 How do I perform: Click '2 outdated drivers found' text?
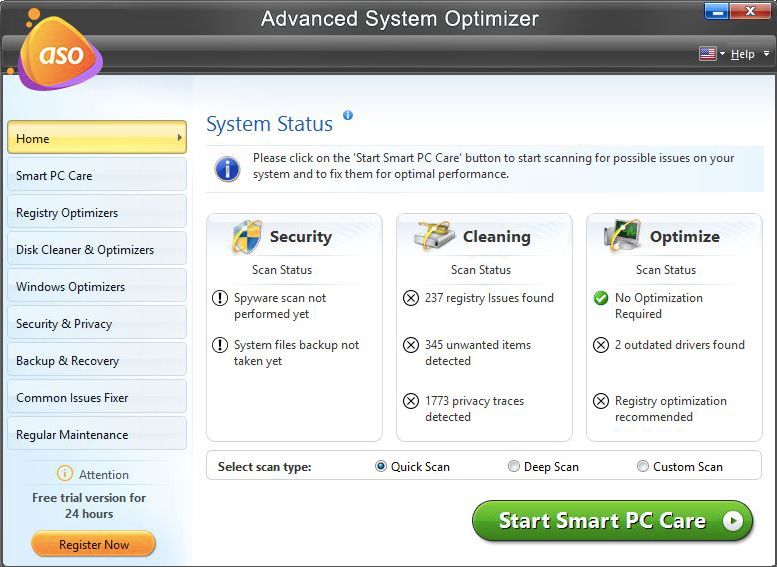(679, 344)
